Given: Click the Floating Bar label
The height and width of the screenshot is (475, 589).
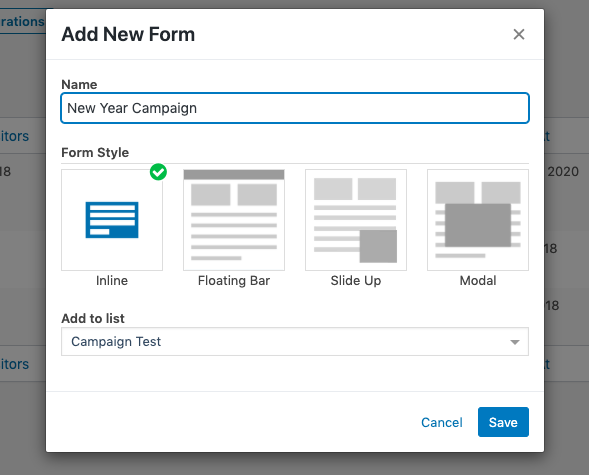Looking at the screenshot, I should 234,281.
